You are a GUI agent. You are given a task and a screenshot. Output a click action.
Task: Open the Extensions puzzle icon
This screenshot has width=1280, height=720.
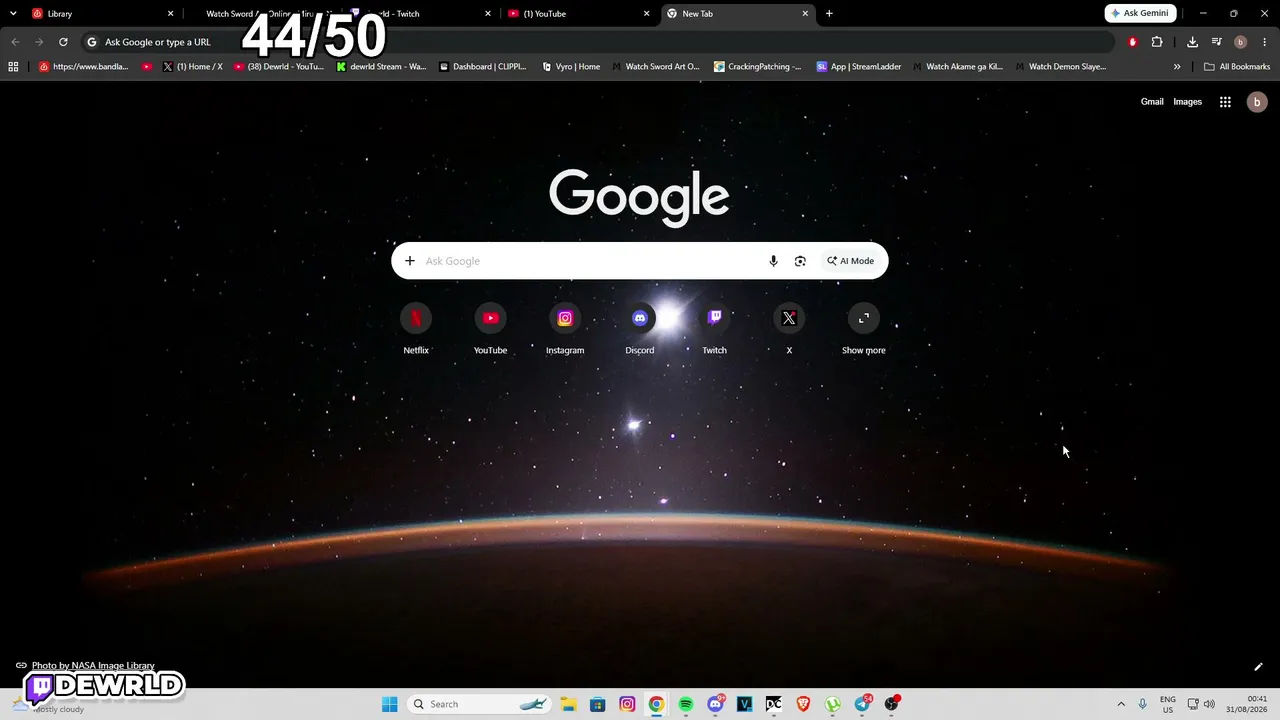point(1157,42)
